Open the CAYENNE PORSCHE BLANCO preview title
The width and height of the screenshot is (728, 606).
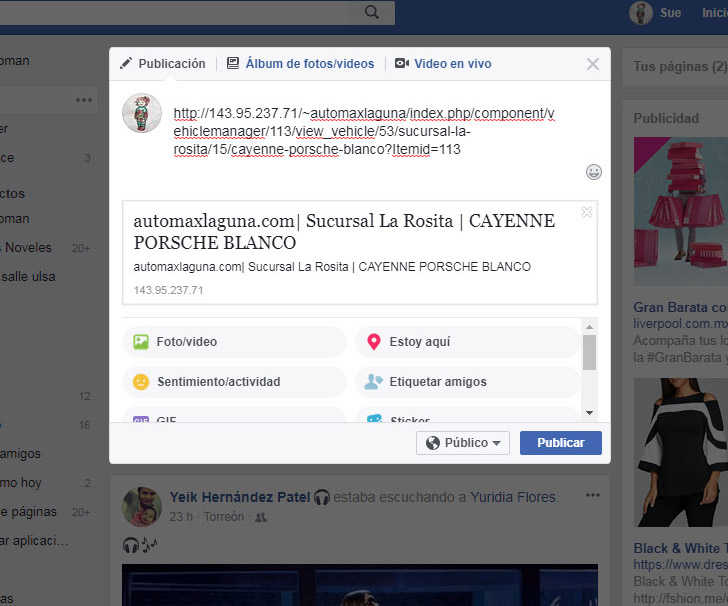click(344, 232)
